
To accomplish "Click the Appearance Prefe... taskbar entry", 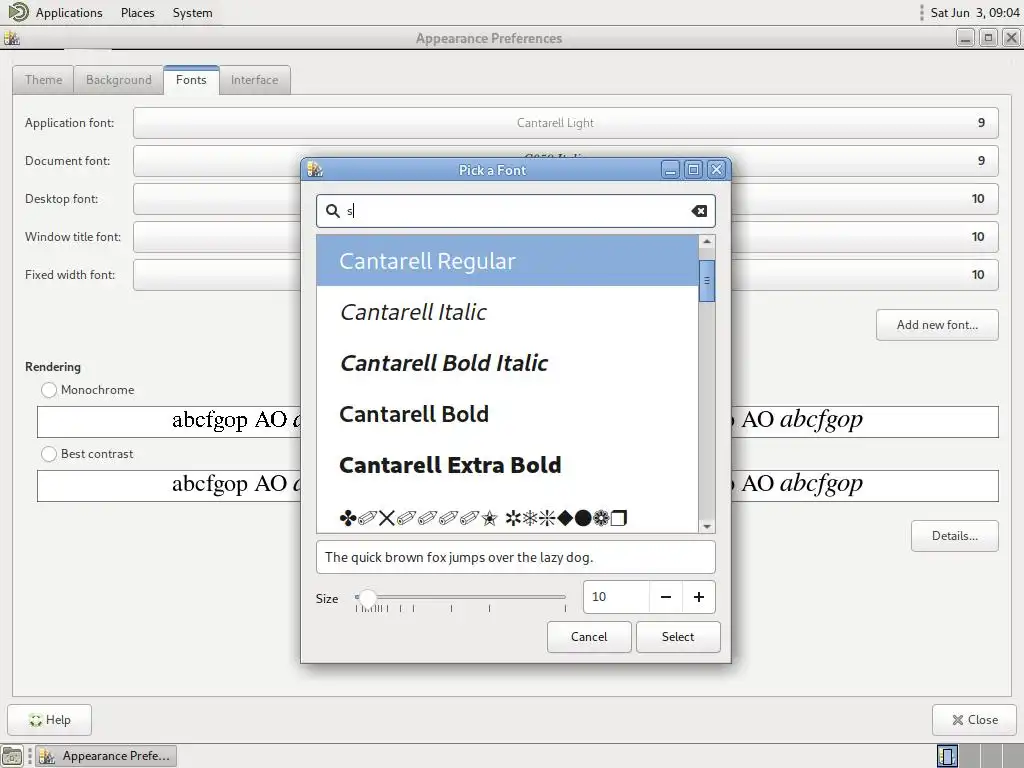I will [x=106, y=756].
